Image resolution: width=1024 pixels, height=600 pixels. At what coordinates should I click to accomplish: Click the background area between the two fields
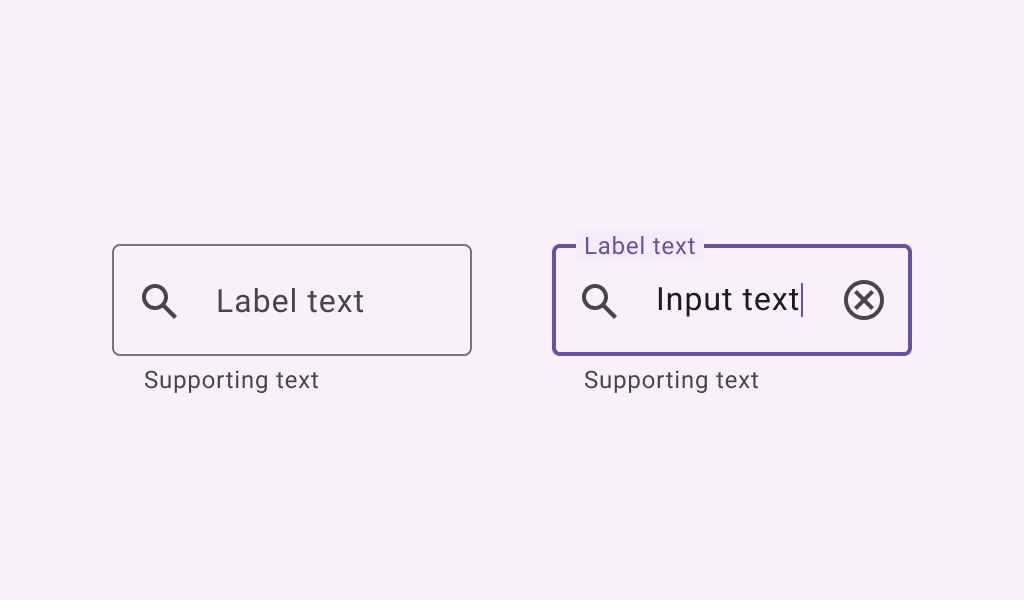512,300
